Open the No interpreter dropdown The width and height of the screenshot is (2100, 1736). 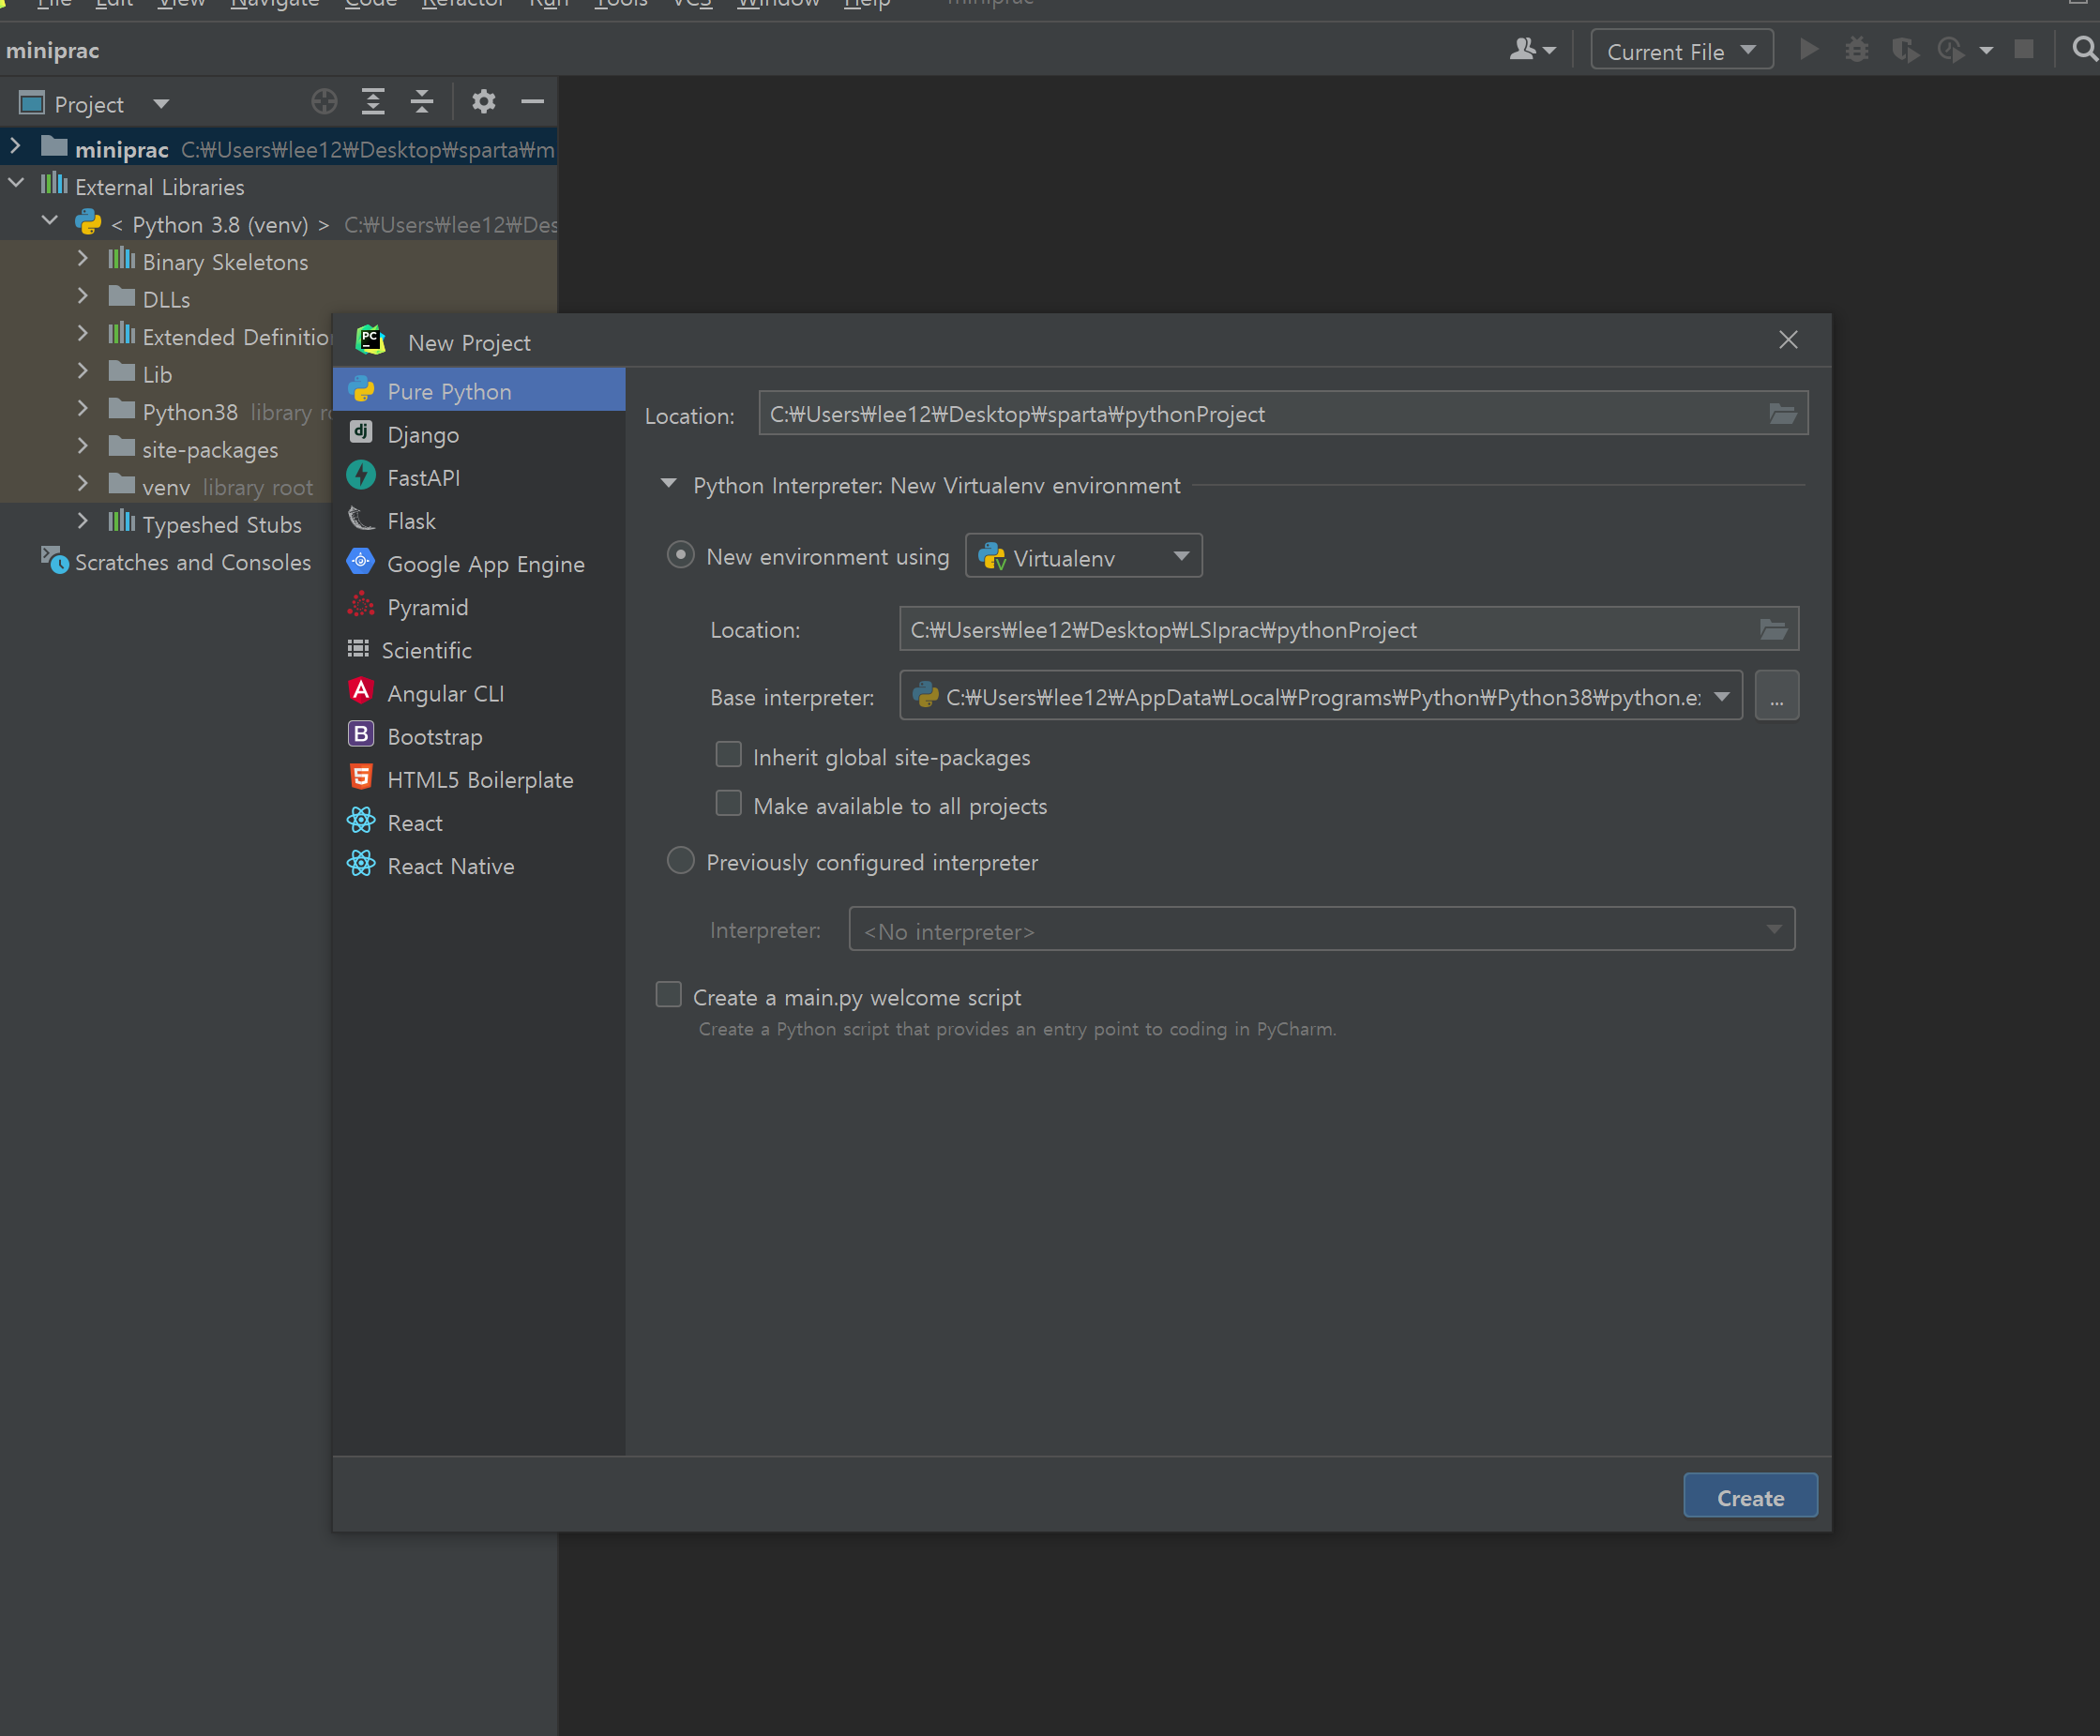tap(1322, 930)
